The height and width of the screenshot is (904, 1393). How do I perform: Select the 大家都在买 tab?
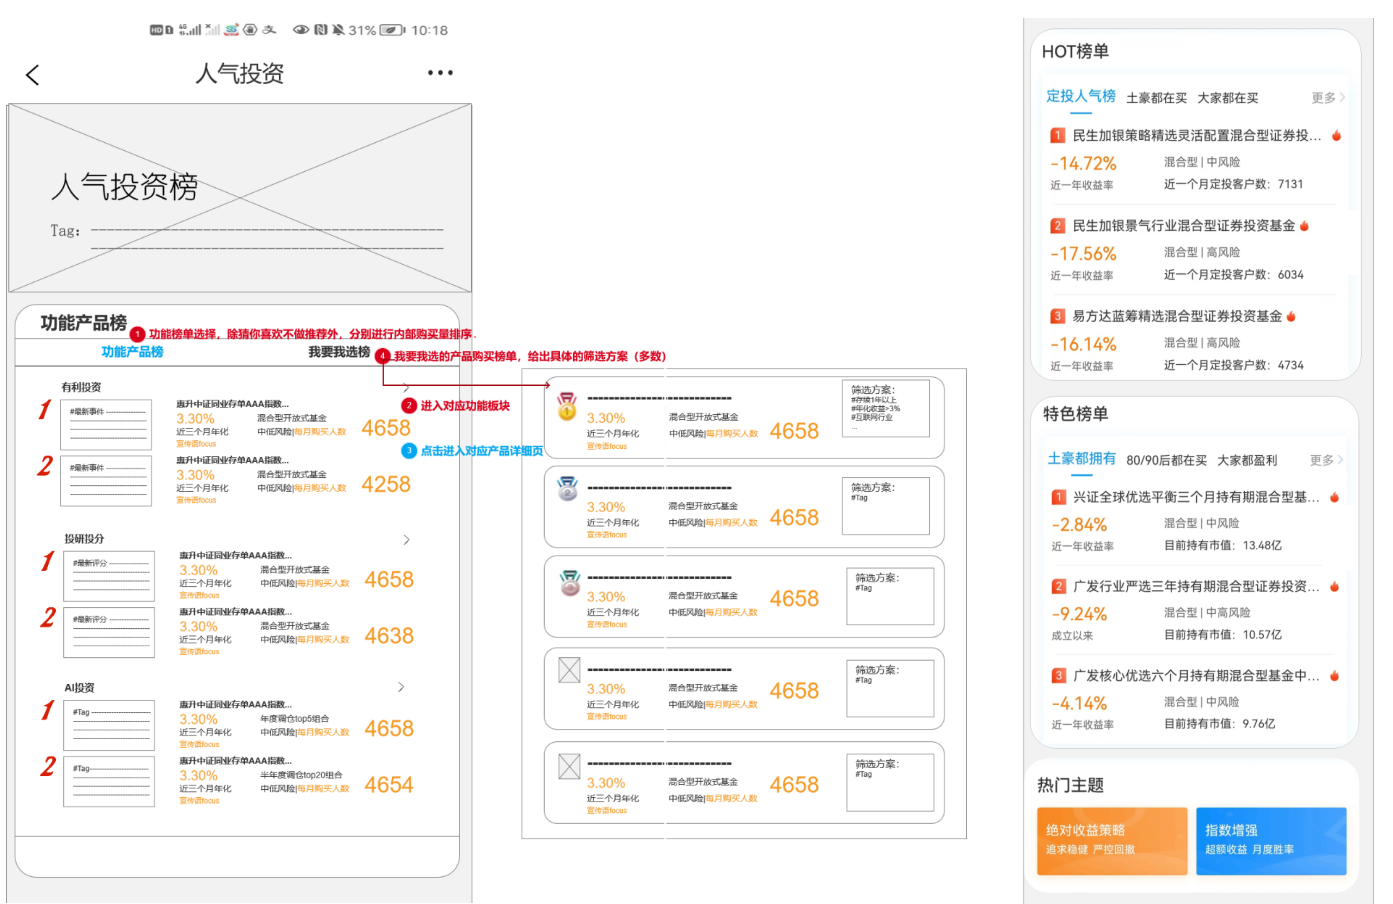click(1228, 98)
